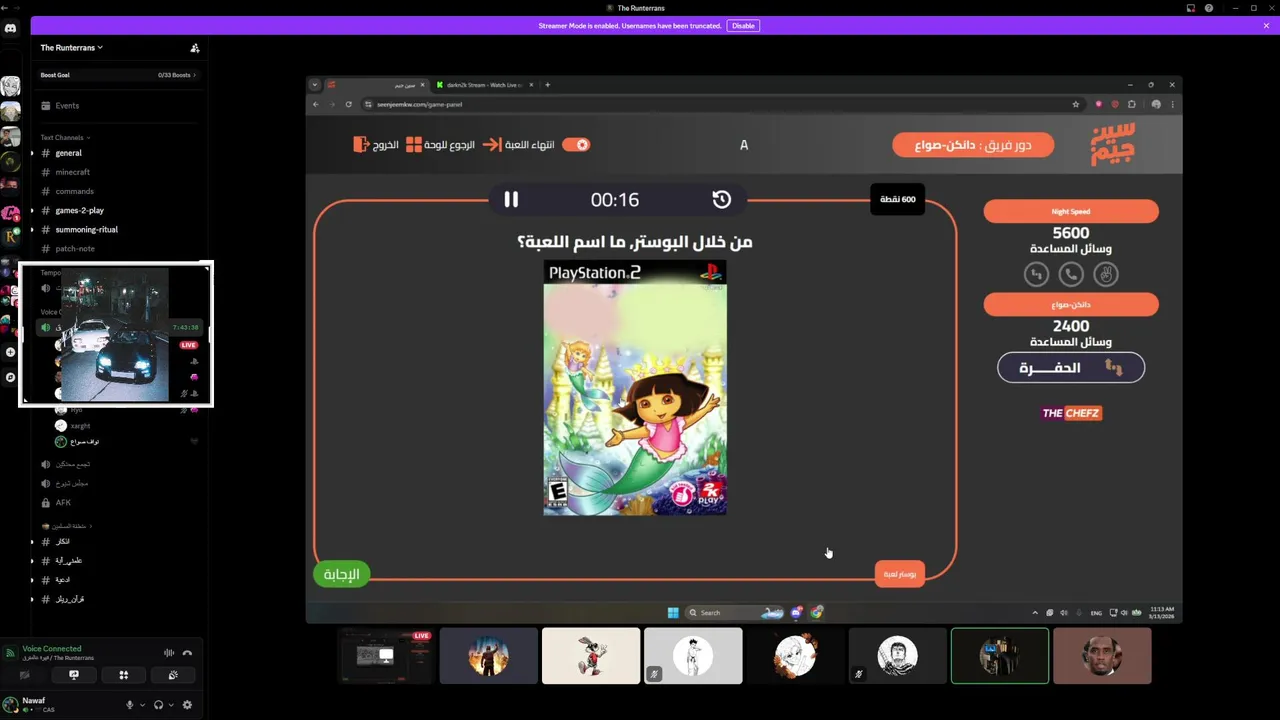Use the Night Speed call-a-friend lifeline icon
1280x720 pixels.
1071,273
